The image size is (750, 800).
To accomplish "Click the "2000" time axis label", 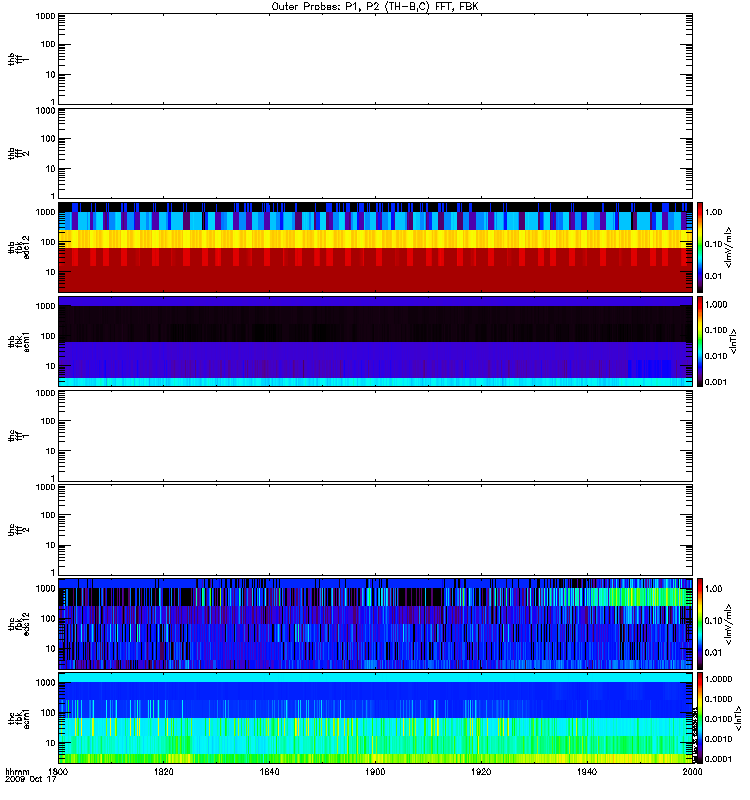I will [x=692, y=771].
